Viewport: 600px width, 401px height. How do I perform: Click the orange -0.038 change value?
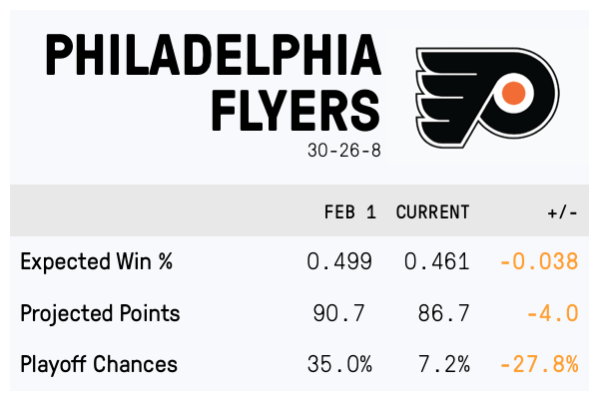point(539,262)
